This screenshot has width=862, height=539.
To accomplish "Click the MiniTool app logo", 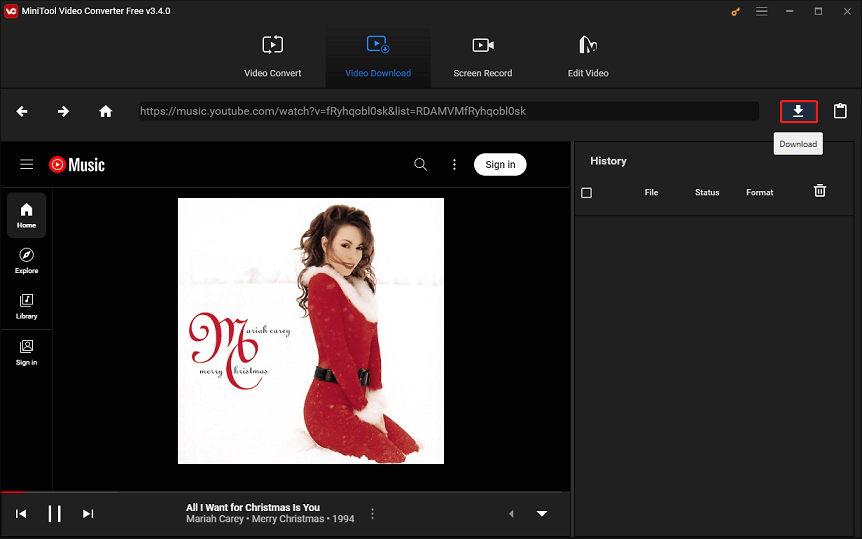I will coord(11,11).
